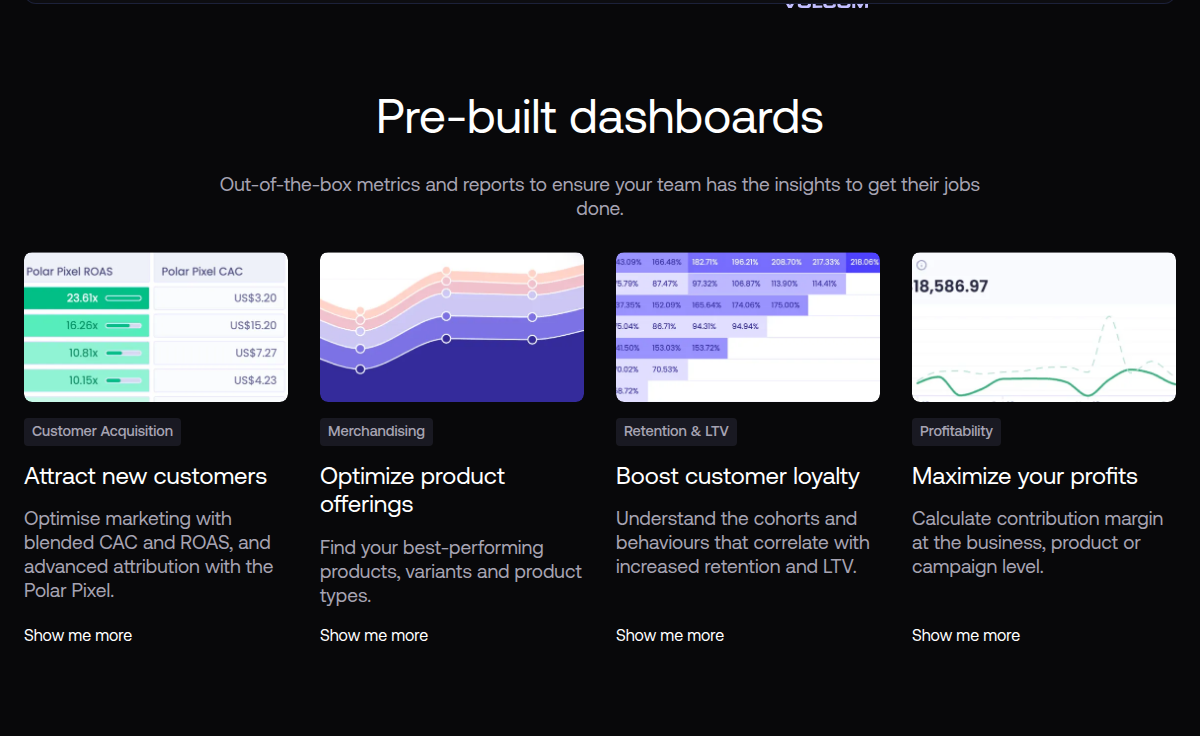Viewport: 1200px width, 736px height.
Task: Select the Customer Acquisition tag
Action: pyautogui.click(x=102, y=432)
